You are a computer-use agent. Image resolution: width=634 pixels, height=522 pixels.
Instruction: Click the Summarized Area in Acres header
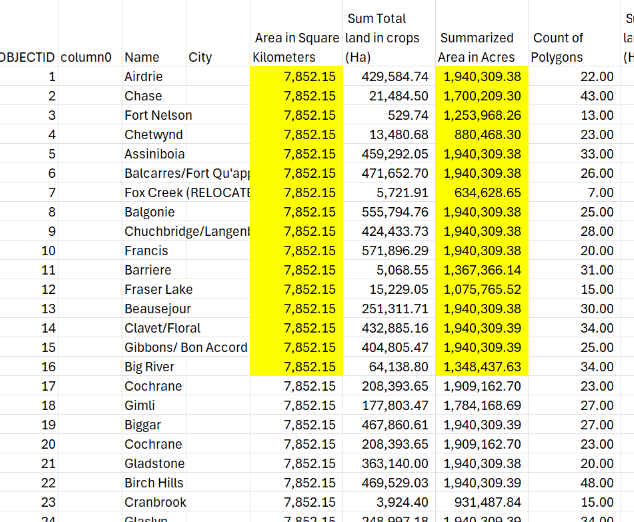tap(477, 47)
